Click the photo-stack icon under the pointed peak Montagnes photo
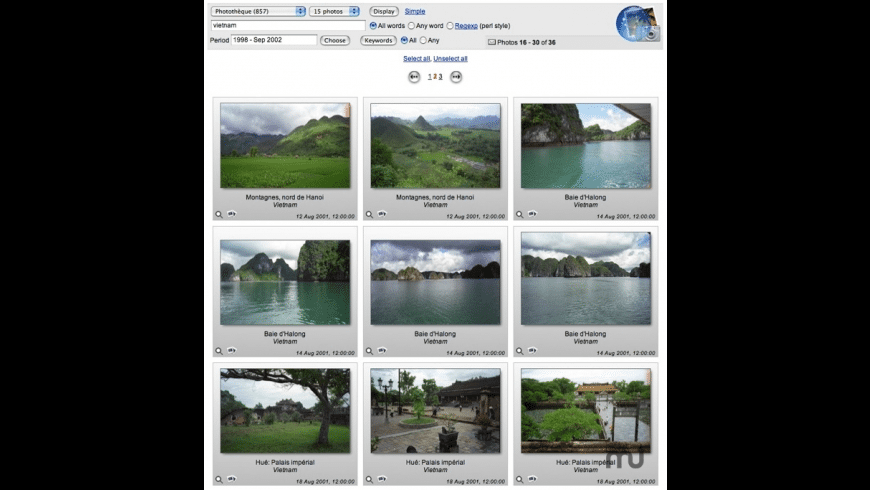This screenshot has width=870, height=490. pyautogui.click(x=382, y=214)
